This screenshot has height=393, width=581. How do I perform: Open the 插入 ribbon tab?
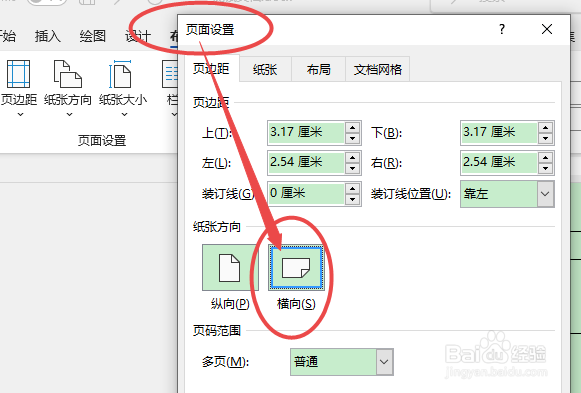point(47,36)
